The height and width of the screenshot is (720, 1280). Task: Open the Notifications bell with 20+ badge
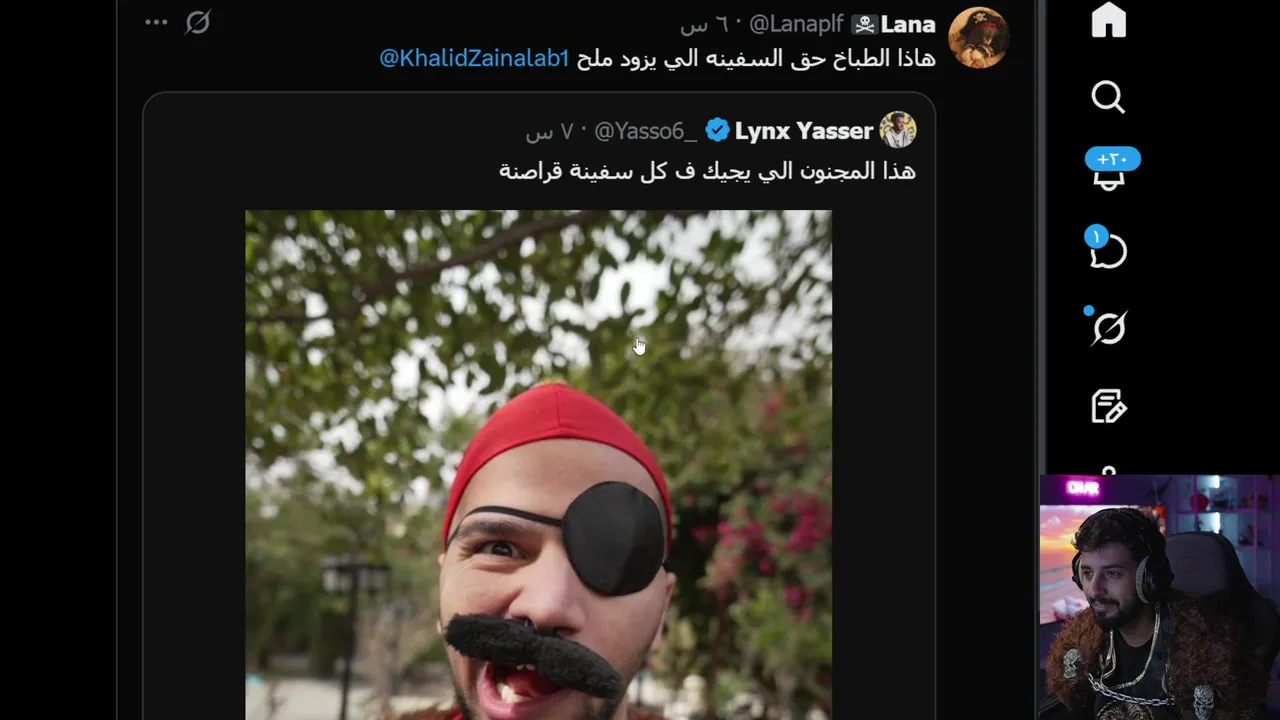click(x=1108, y=172)
